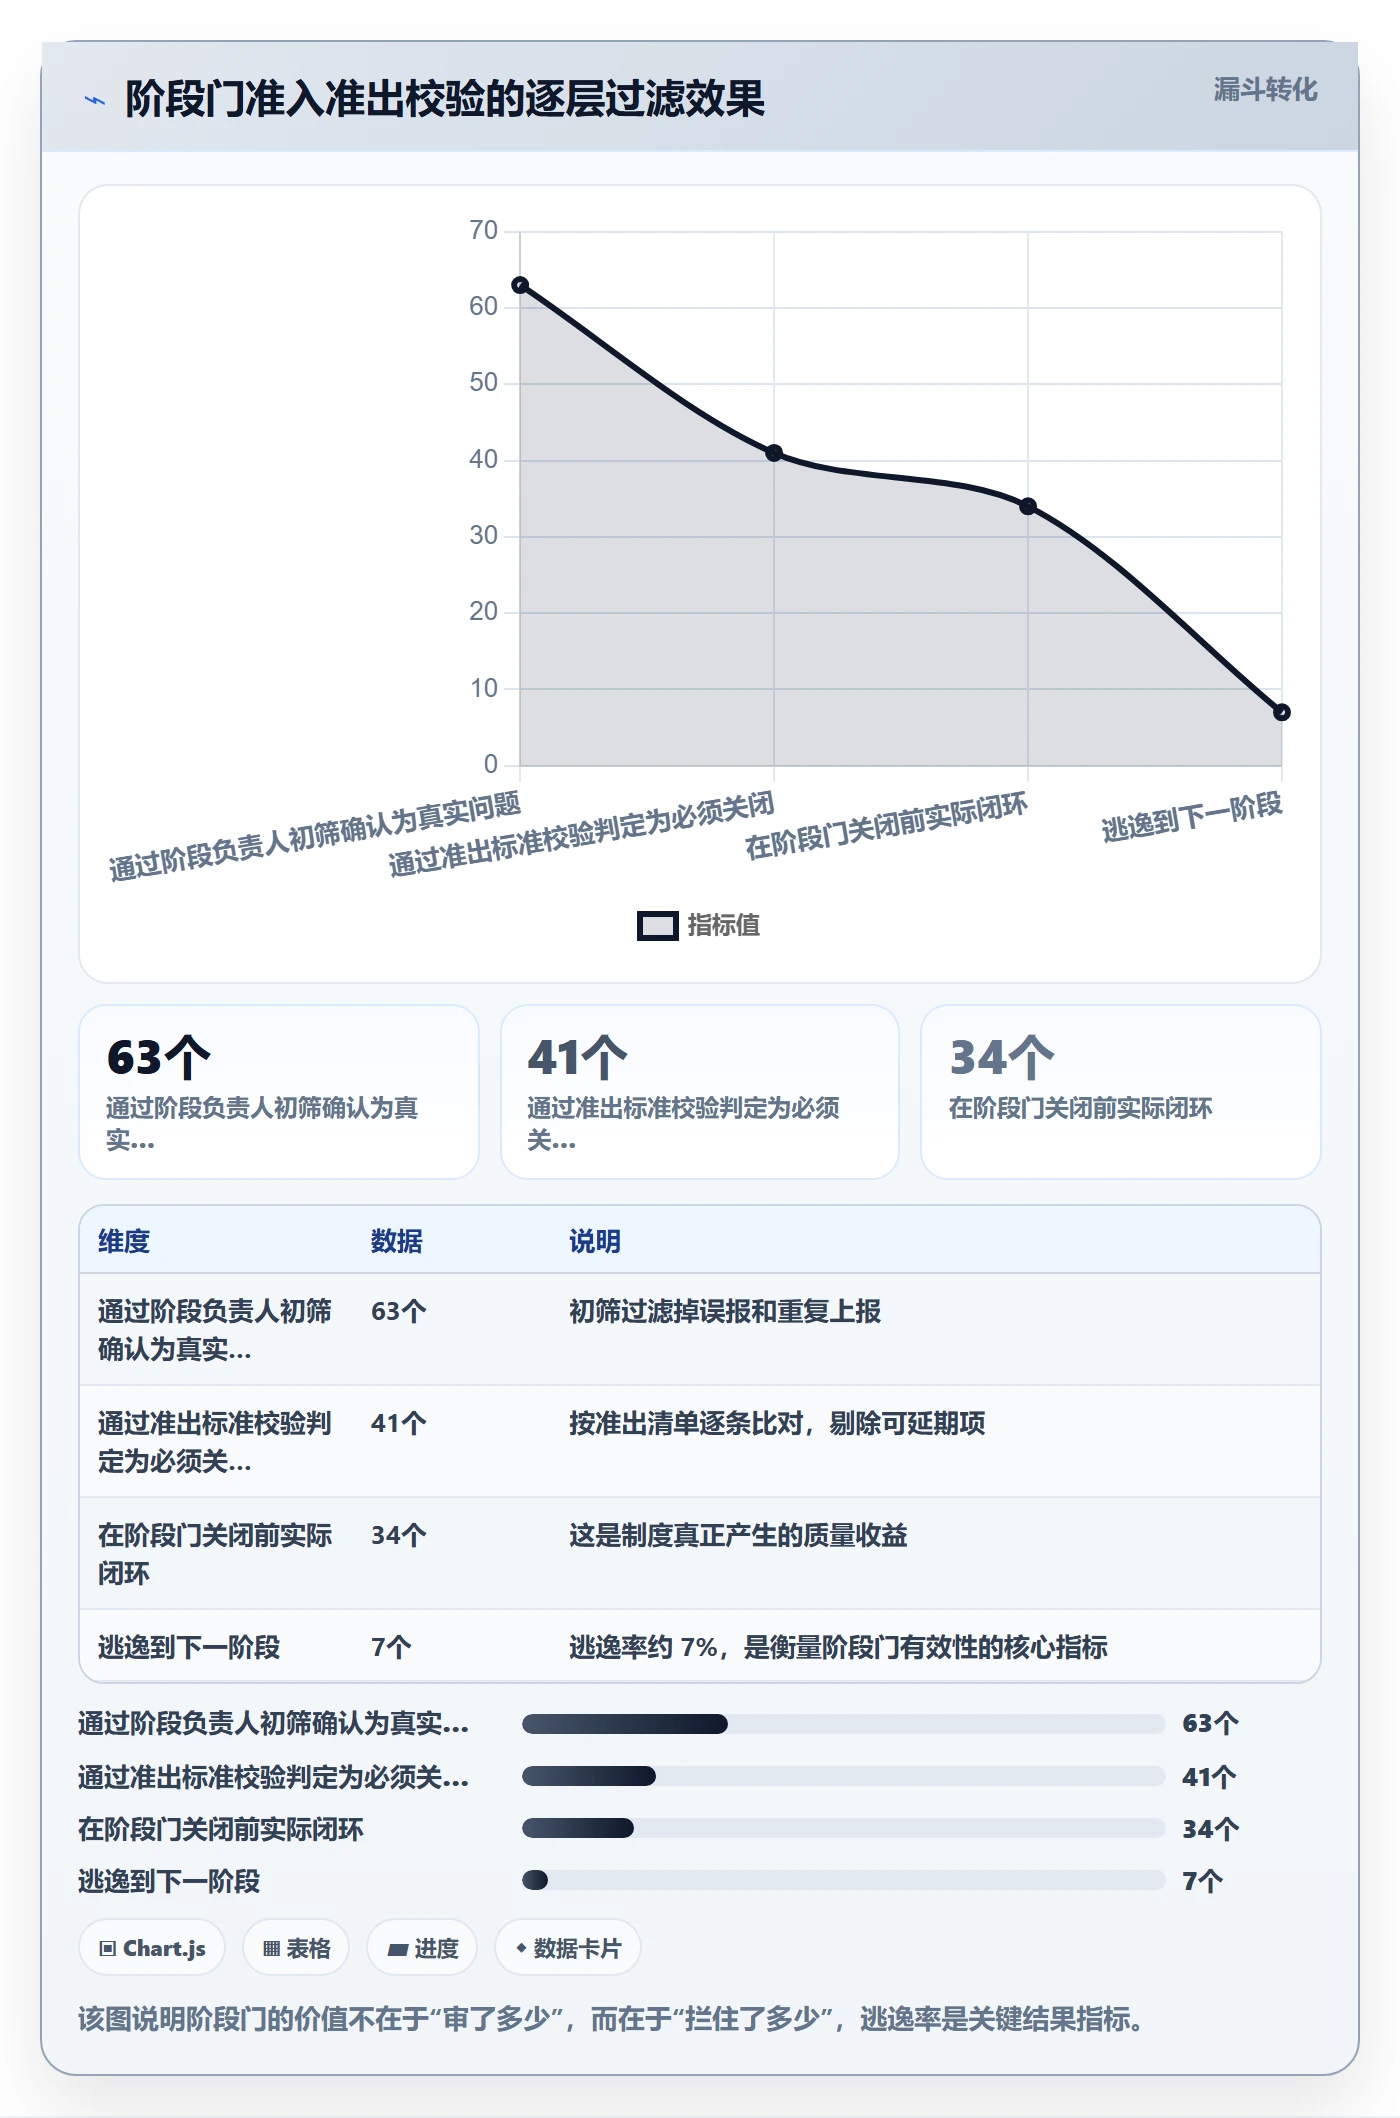Click the footer note about 逃逸率是关键结果指标
The height and width of the screenshot is (2118, 1400).
(611, 2019)
